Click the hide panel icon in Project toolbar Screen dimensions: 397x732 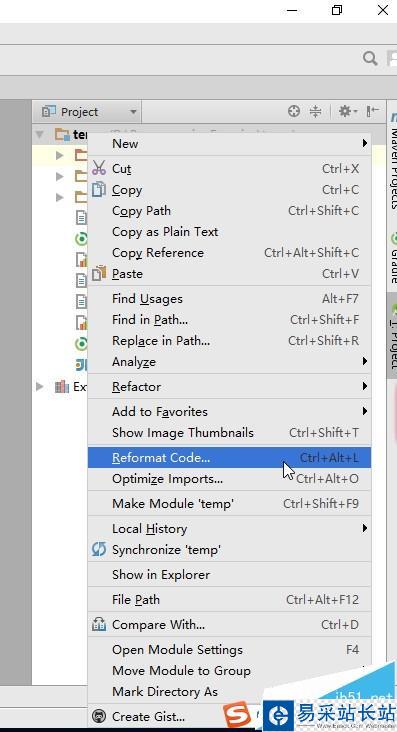coord(373,111)
